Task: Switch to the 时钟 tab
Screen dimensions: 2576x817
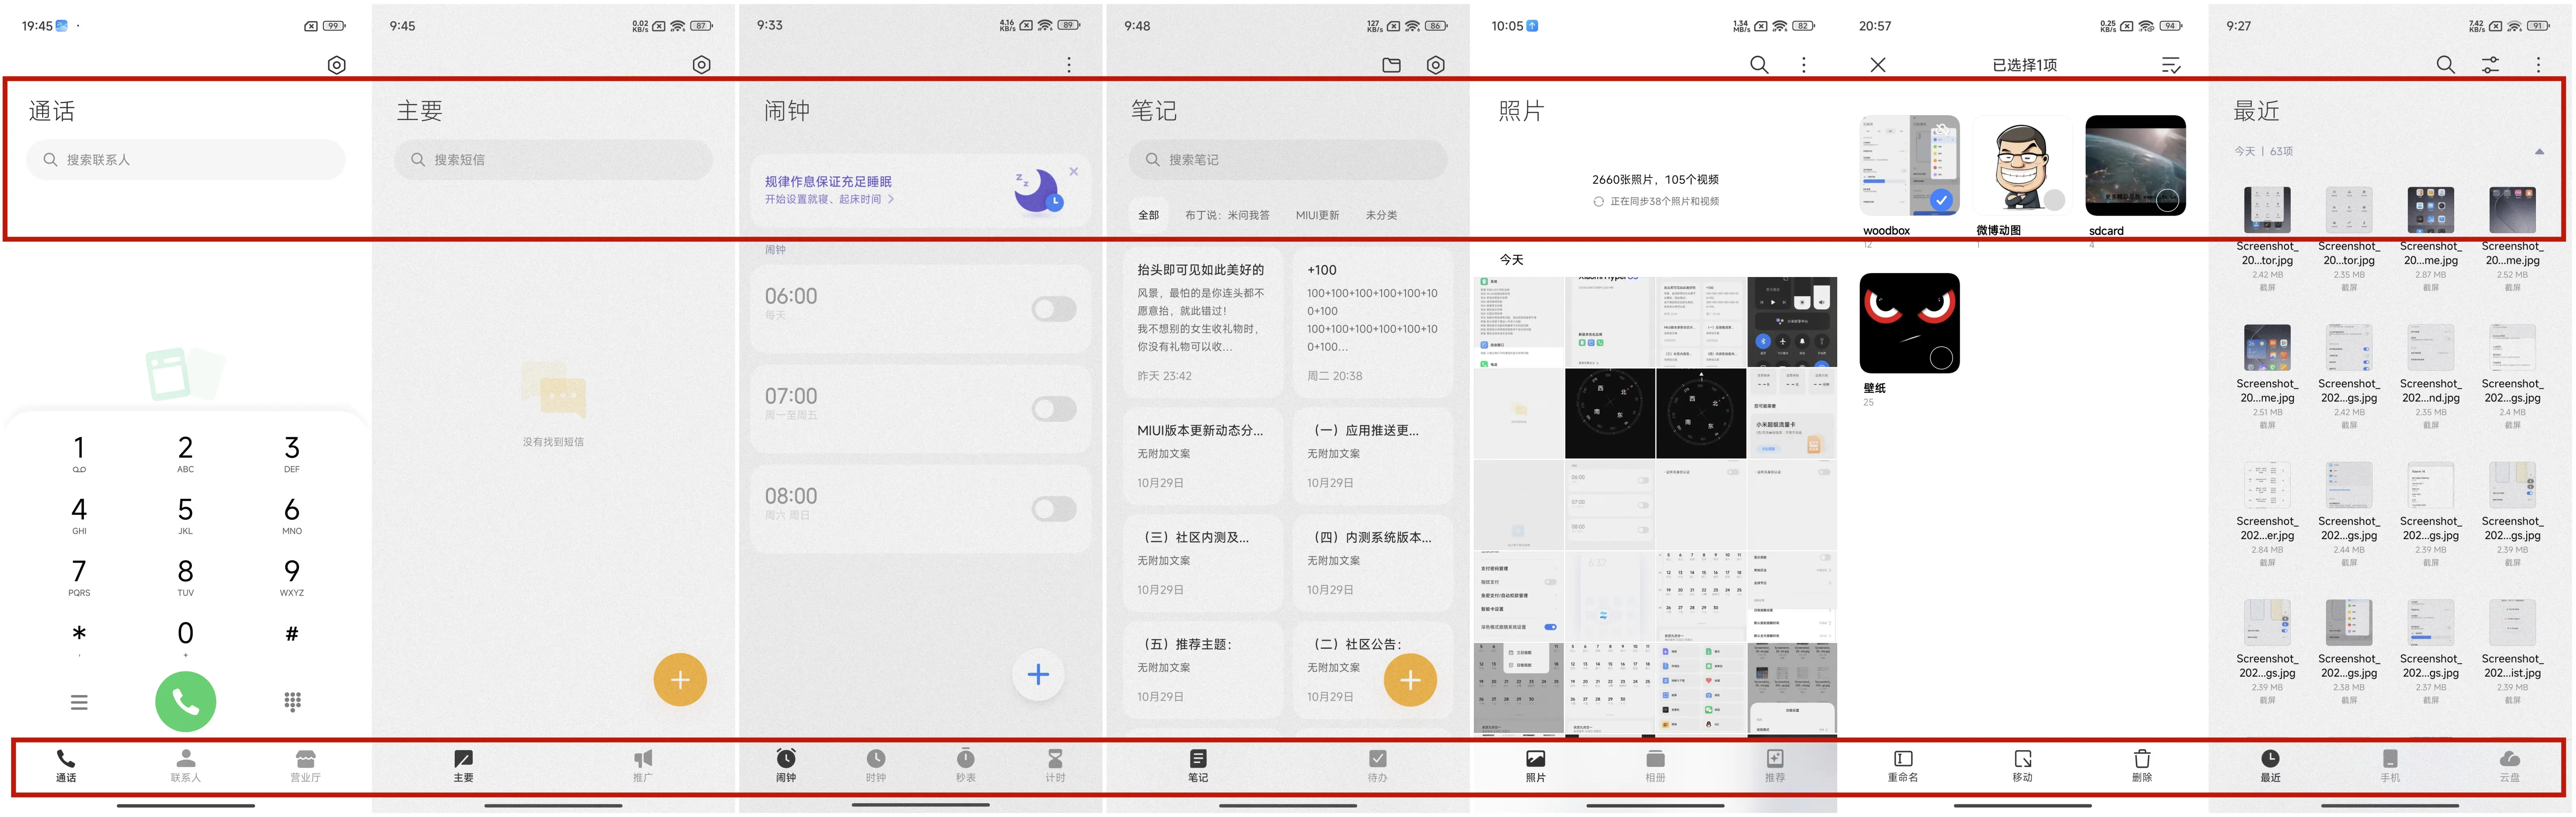Action: click(876, 766)
